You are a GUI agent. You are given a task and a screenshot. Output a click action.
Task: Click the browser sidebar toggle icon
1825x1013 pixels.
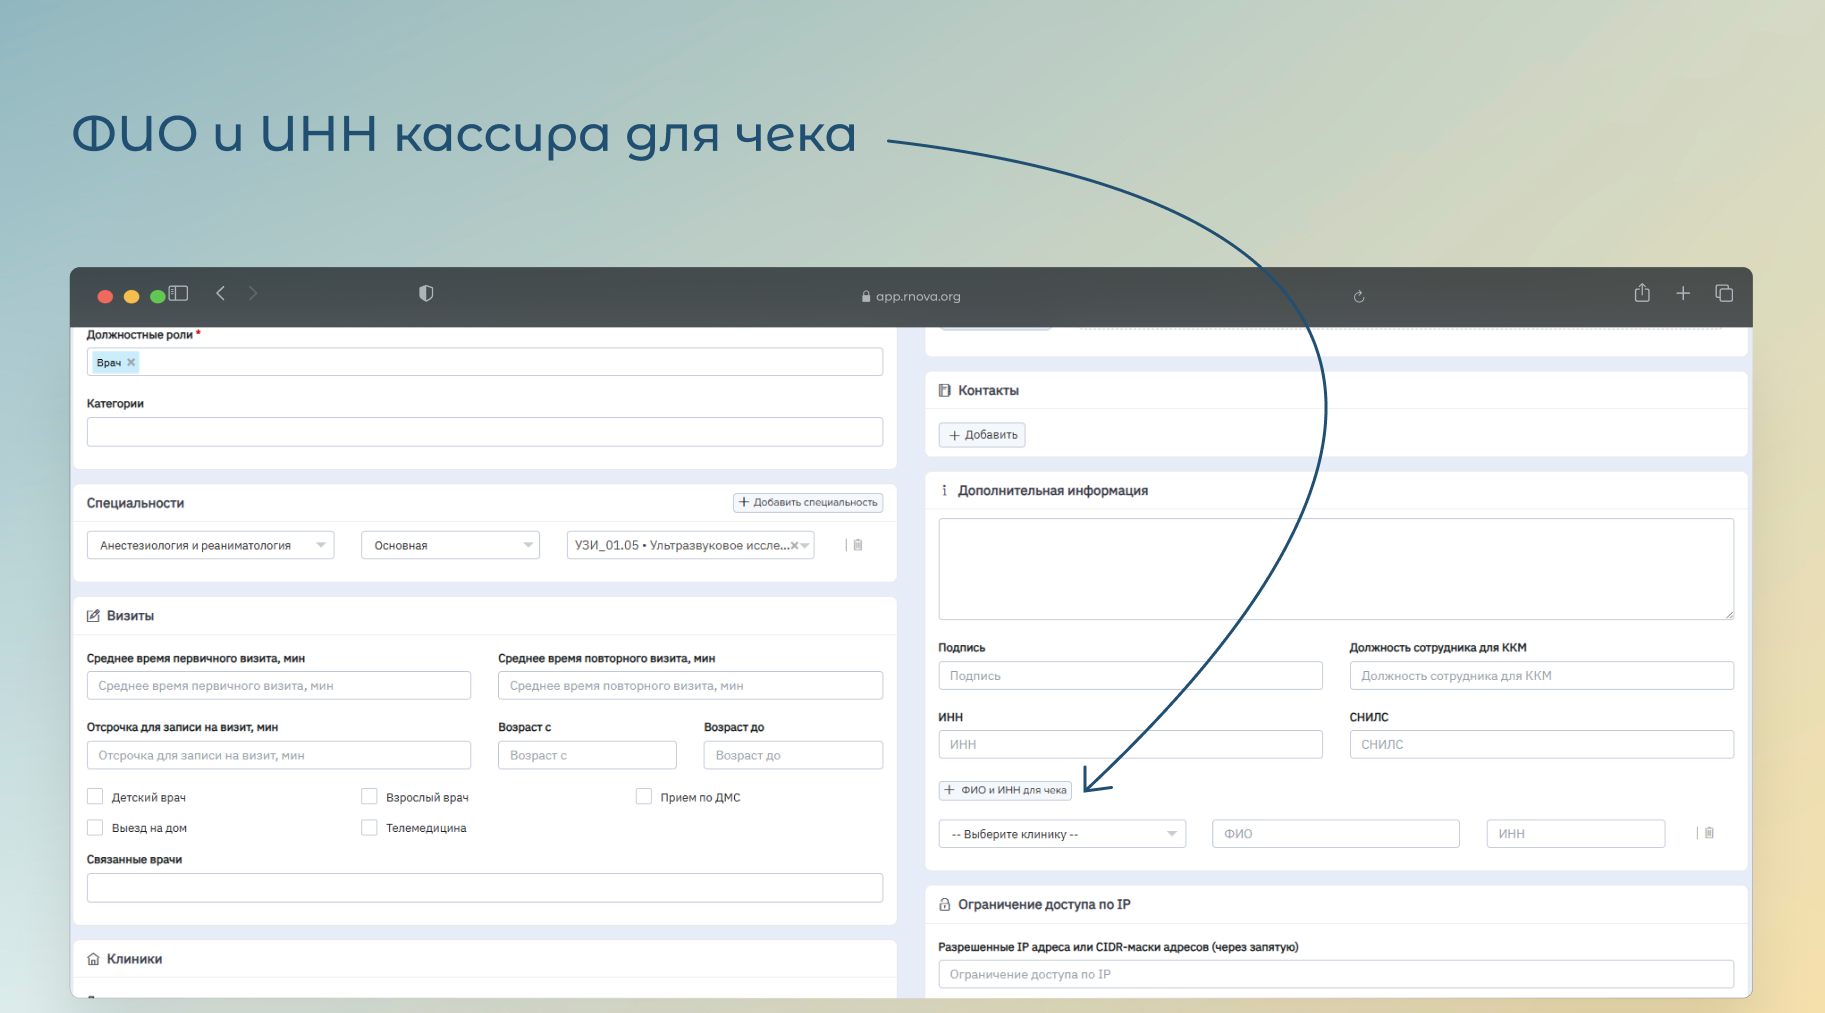[179, 294]
